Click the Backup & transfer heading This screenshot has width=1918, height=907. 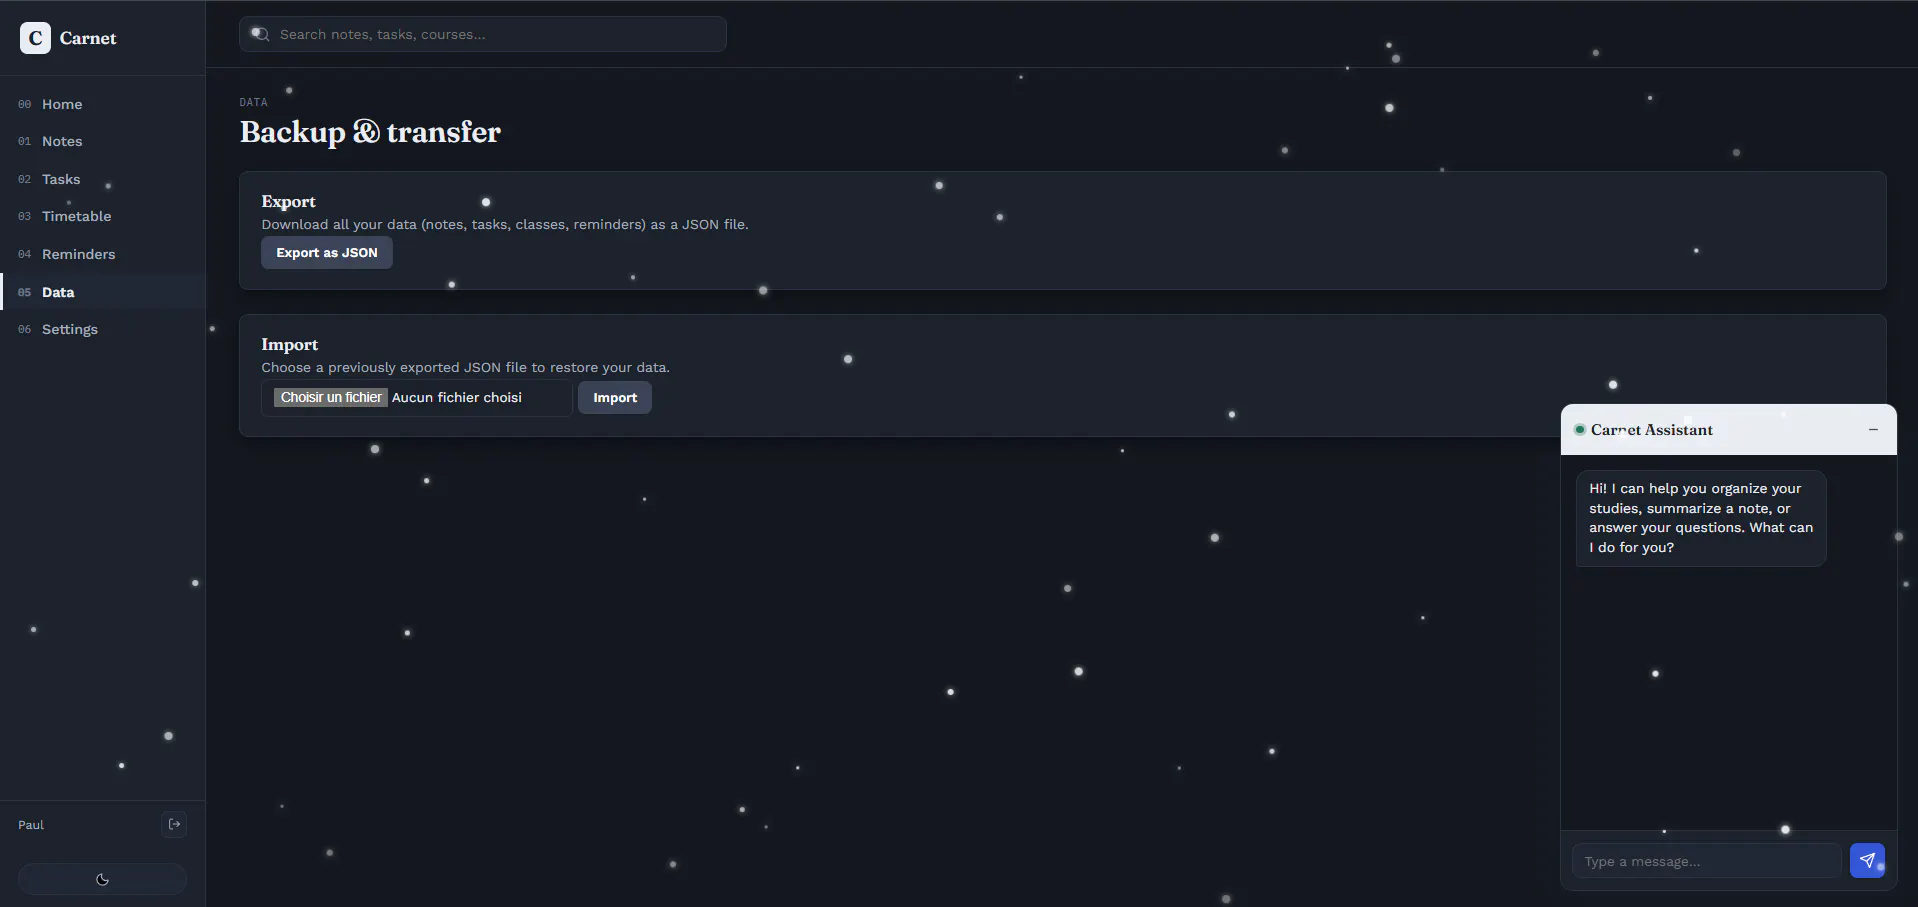click(x=370, y=132)
